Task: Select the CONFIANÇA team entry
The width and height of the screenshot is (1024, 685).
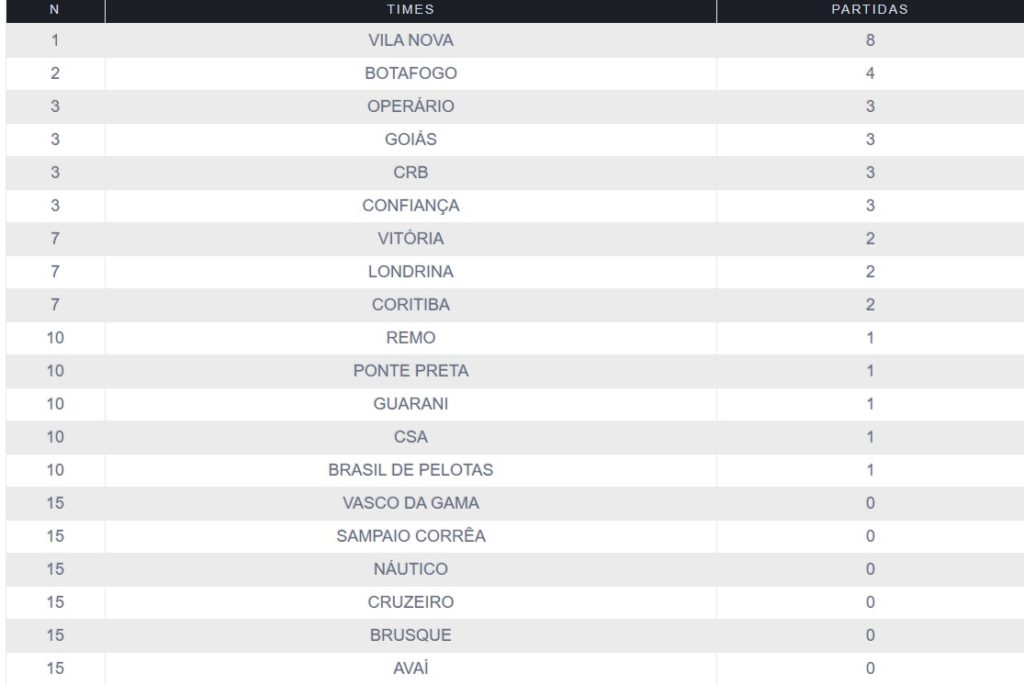Action: coord(410,206)
